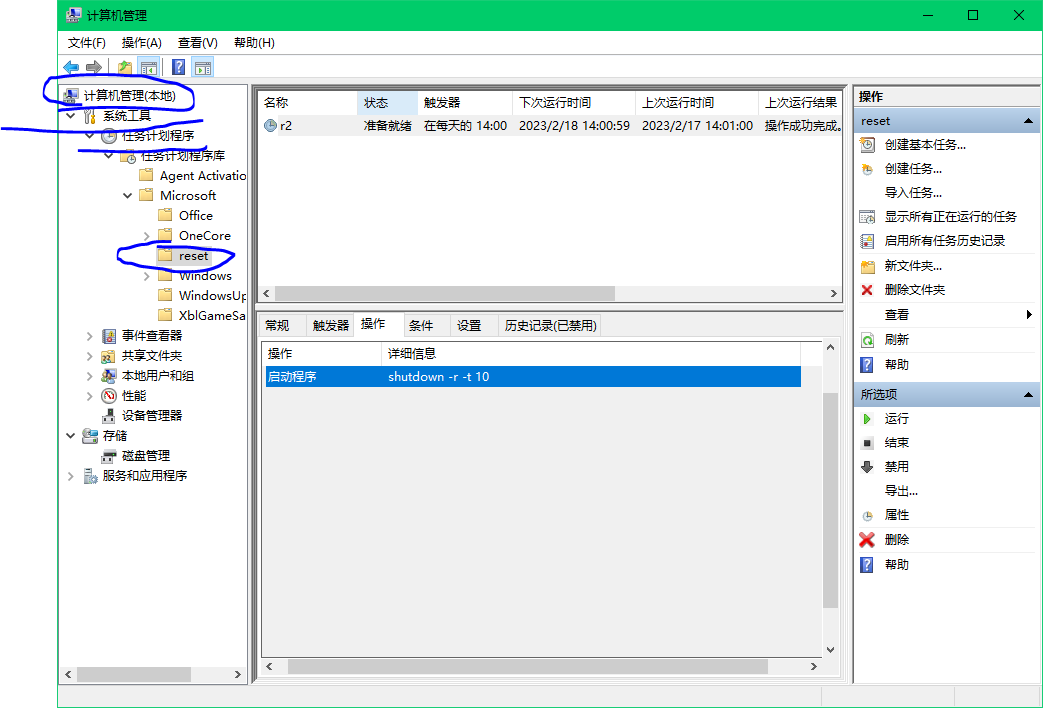The image size is (1043, 708).
Task: Expand the OneCore folder node
Action: [x=147, y=236]
